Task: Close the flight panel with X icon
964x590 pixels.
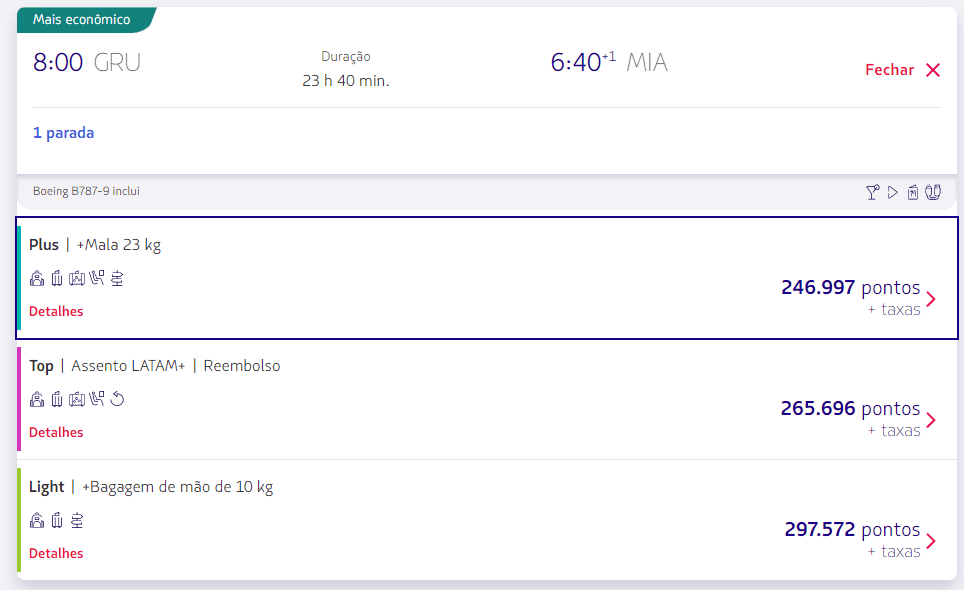Action: coord(933,70)
